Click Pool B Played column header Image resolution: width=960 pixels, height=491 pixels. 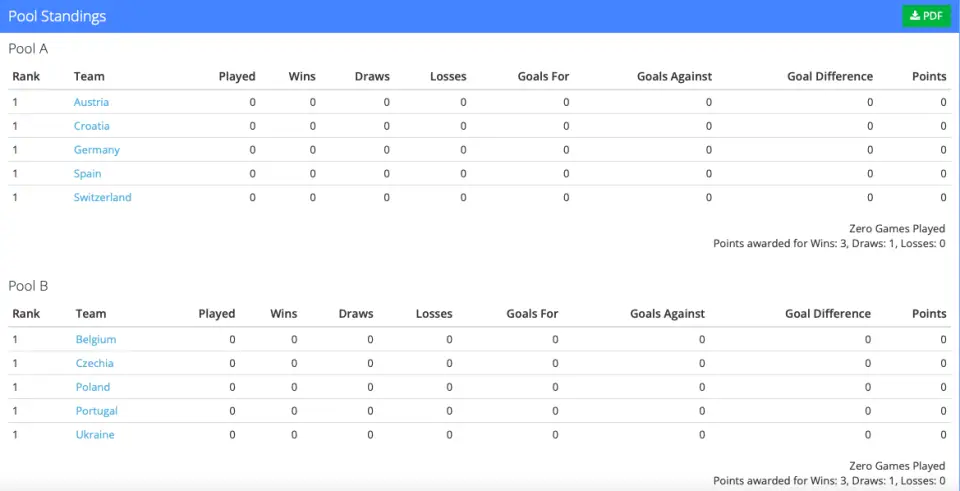point(217,313)
